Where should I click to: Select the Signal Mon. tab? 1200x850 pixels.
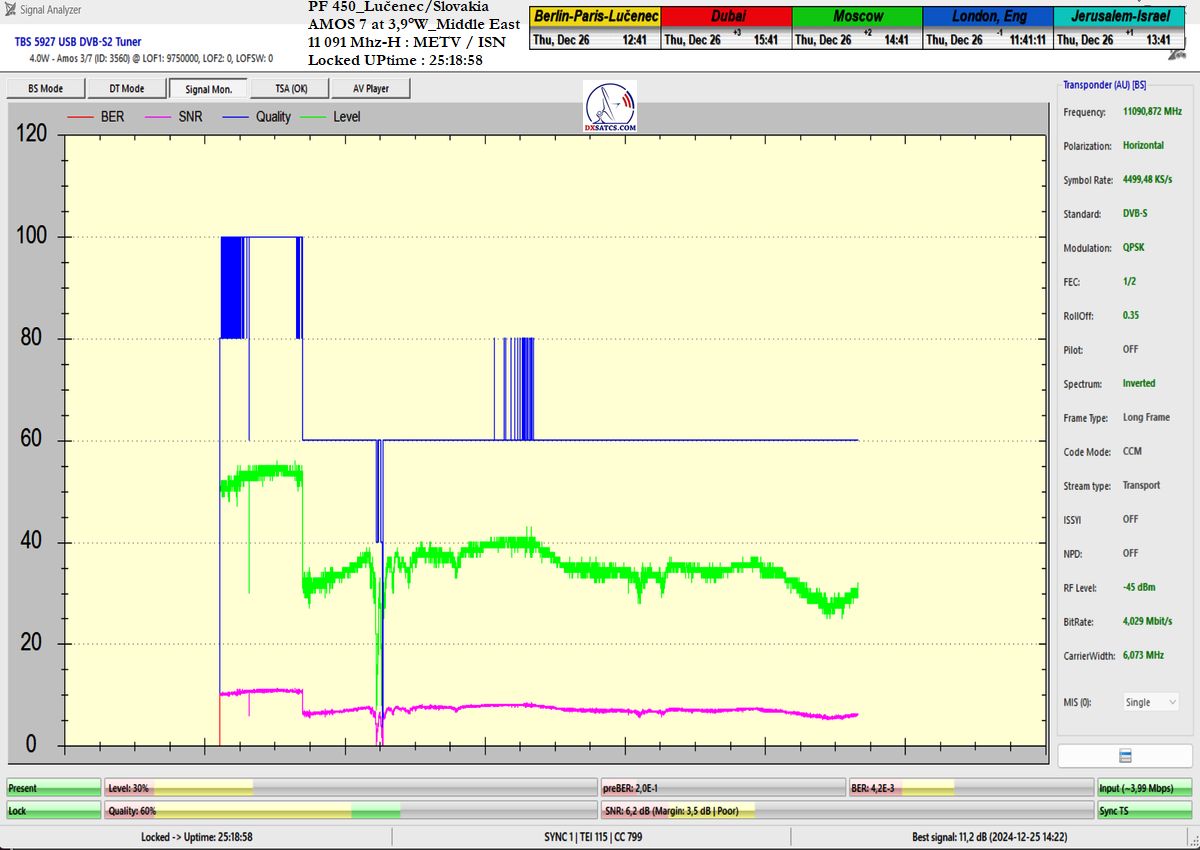(x=208, y=89)
